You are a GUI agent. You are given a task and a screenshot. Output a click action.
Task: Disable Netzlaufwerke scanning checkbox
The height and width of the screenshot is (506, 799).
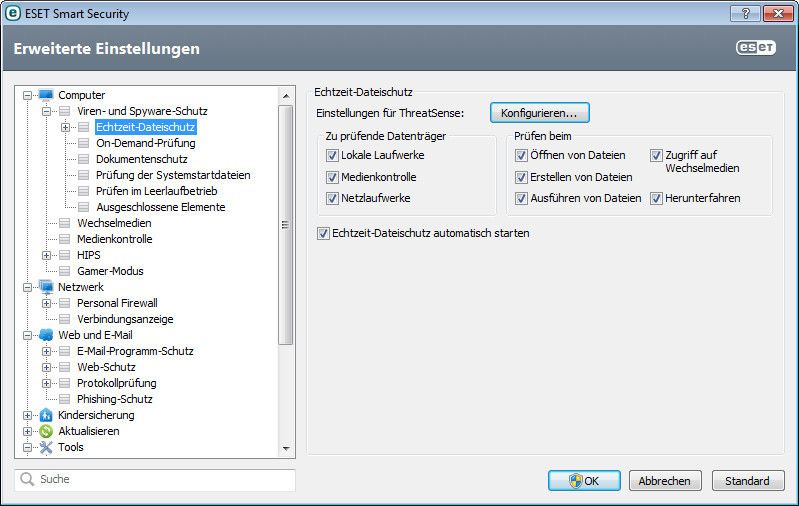[332, 198]
